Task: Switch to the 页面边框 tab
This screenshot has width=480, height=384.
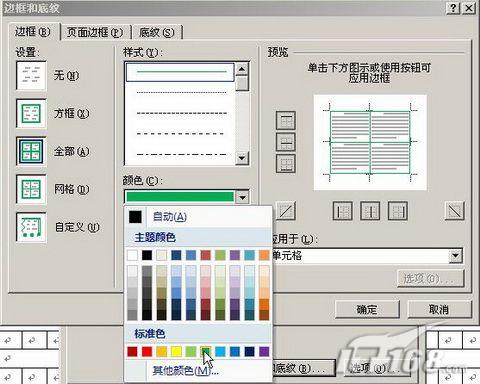Action: tap(95, 32)
